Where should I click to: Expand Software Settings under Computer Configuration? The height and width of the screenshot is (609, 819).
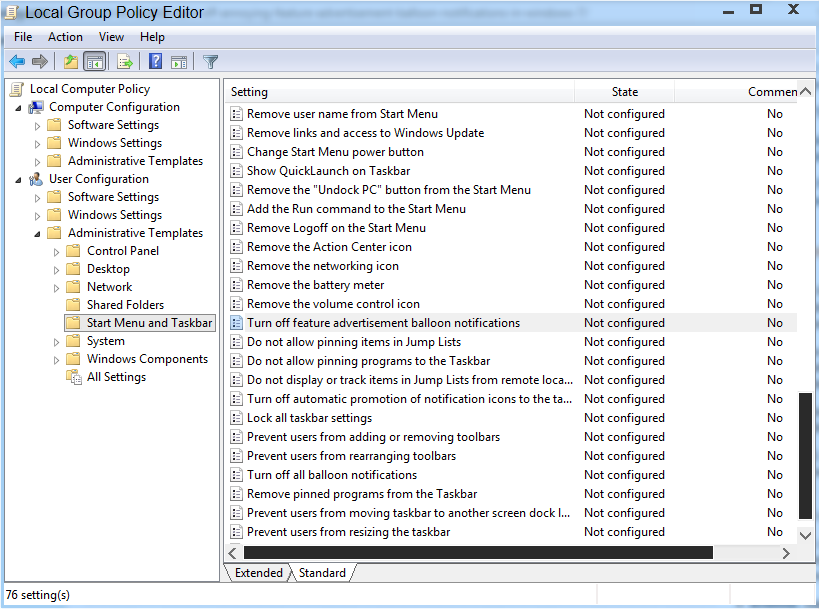(37, 126)
